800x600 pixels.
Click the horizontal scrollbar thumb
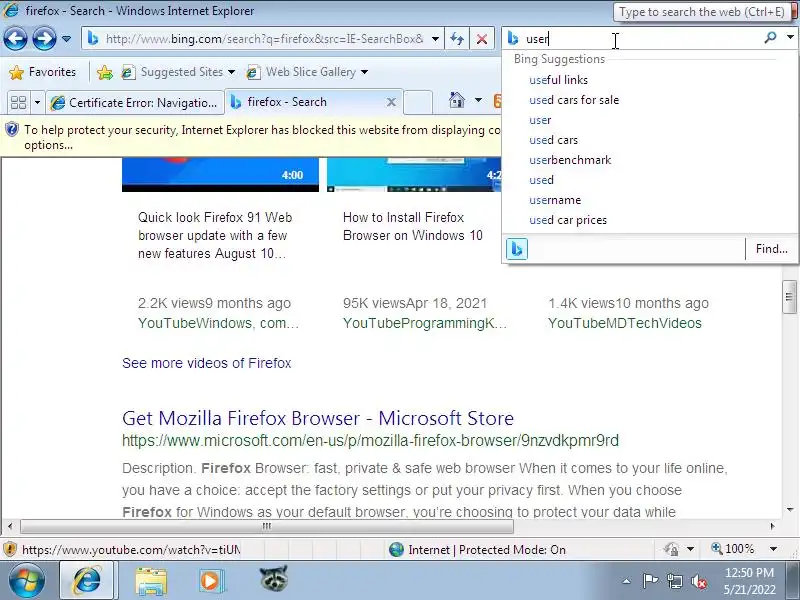267,526
